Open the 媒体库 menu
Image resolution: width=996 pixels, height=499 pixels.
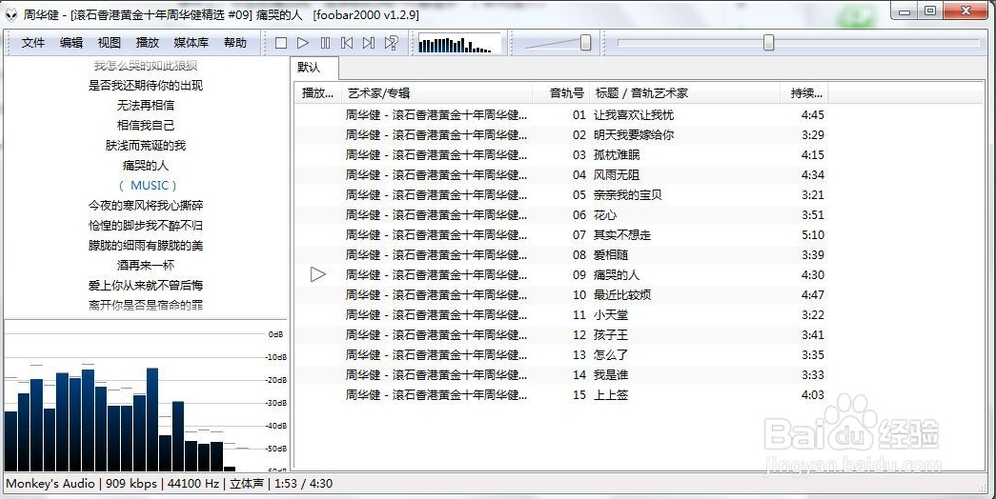191,43
